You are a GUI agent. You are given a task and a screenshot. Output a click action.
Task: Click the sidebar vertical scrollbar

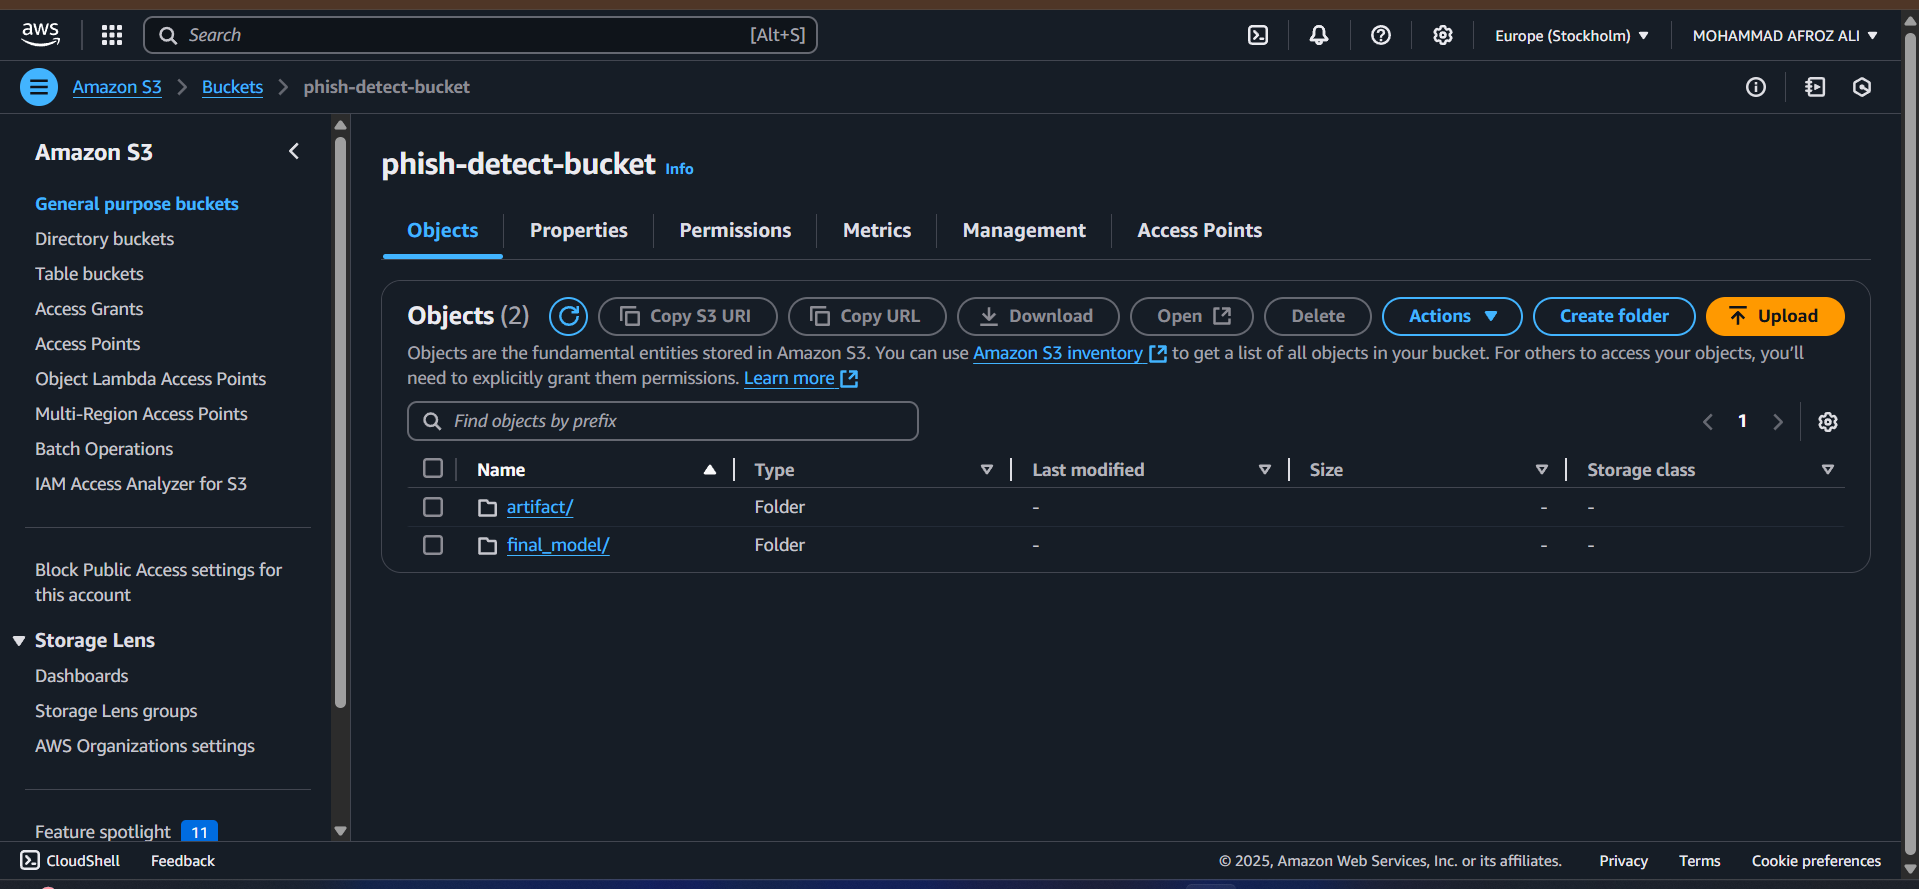[340, 420]
